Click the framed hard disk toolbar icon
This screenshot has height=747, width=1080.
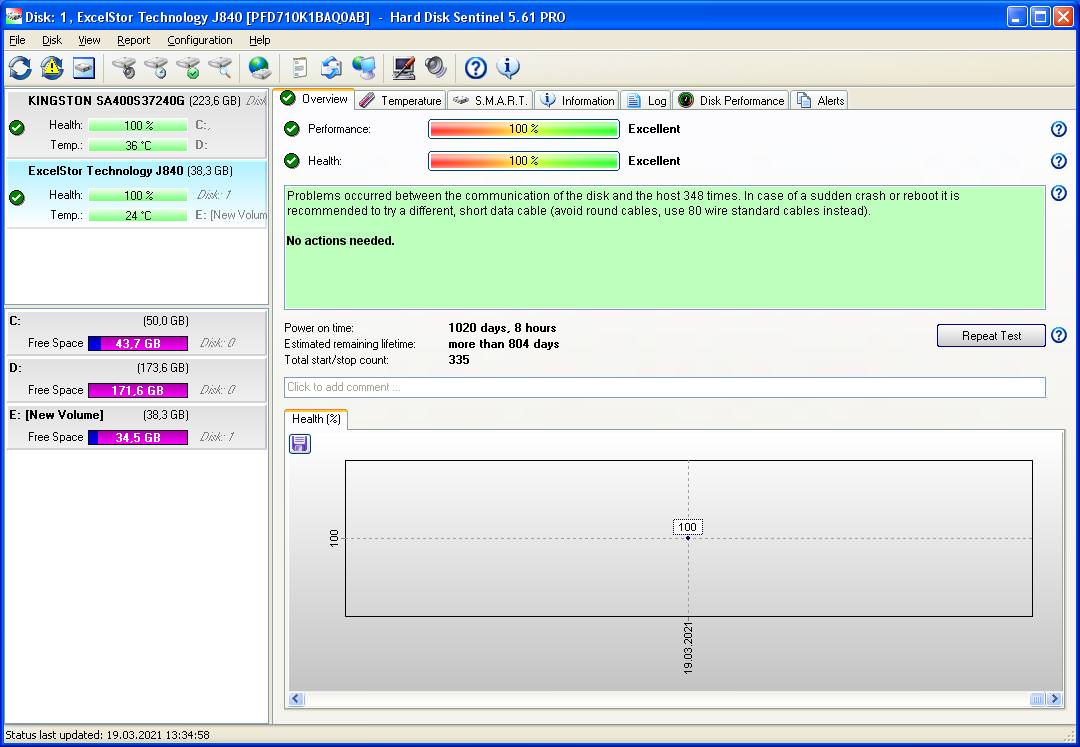pyautogui.click(x=84, y=67)
